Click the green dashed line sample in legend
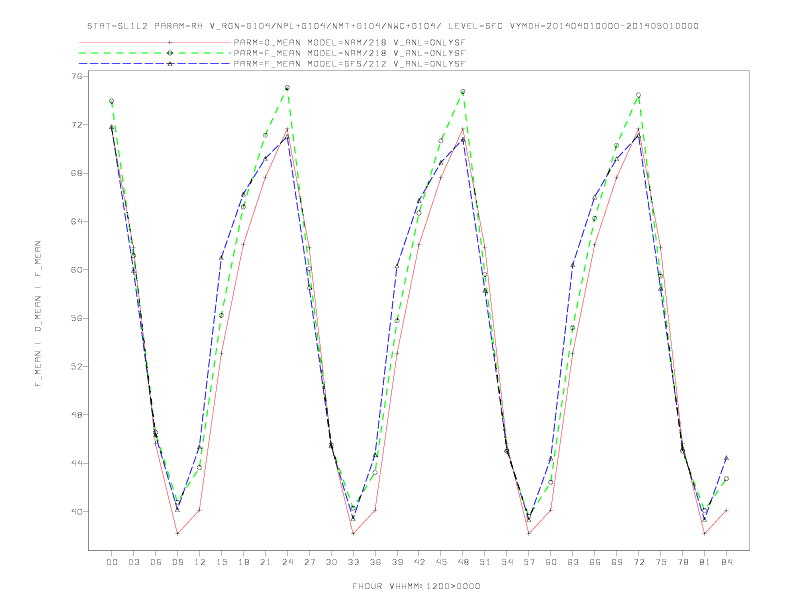The width and height of the screenshot is (792, 612). coord(155,53)
